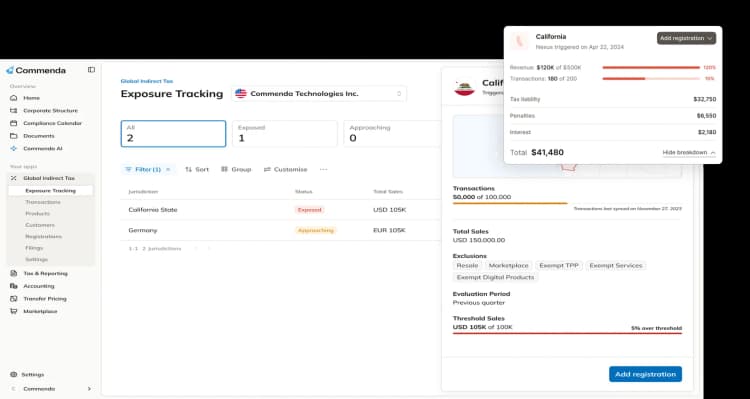Open Filings in the sidebar submenu
The width and height of the screenshot is (750, 399).
pos(34,248)
